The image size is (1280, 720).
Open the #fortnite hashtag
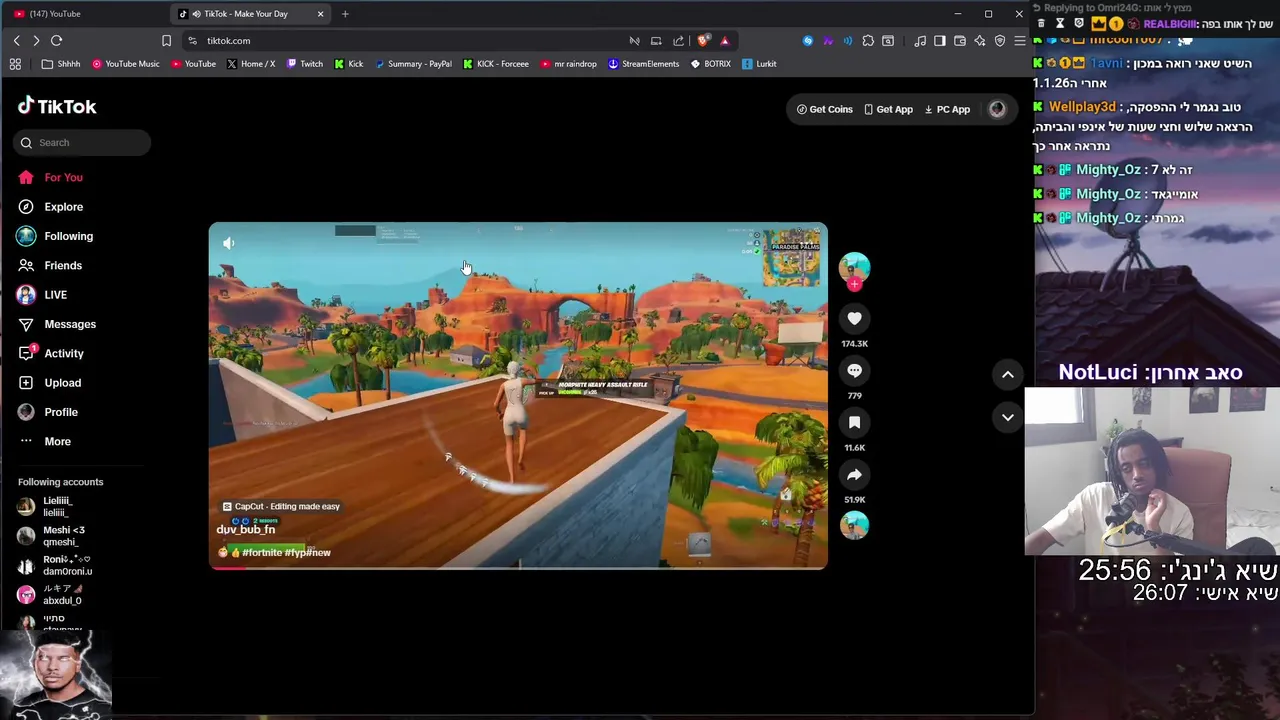(263, 552)
